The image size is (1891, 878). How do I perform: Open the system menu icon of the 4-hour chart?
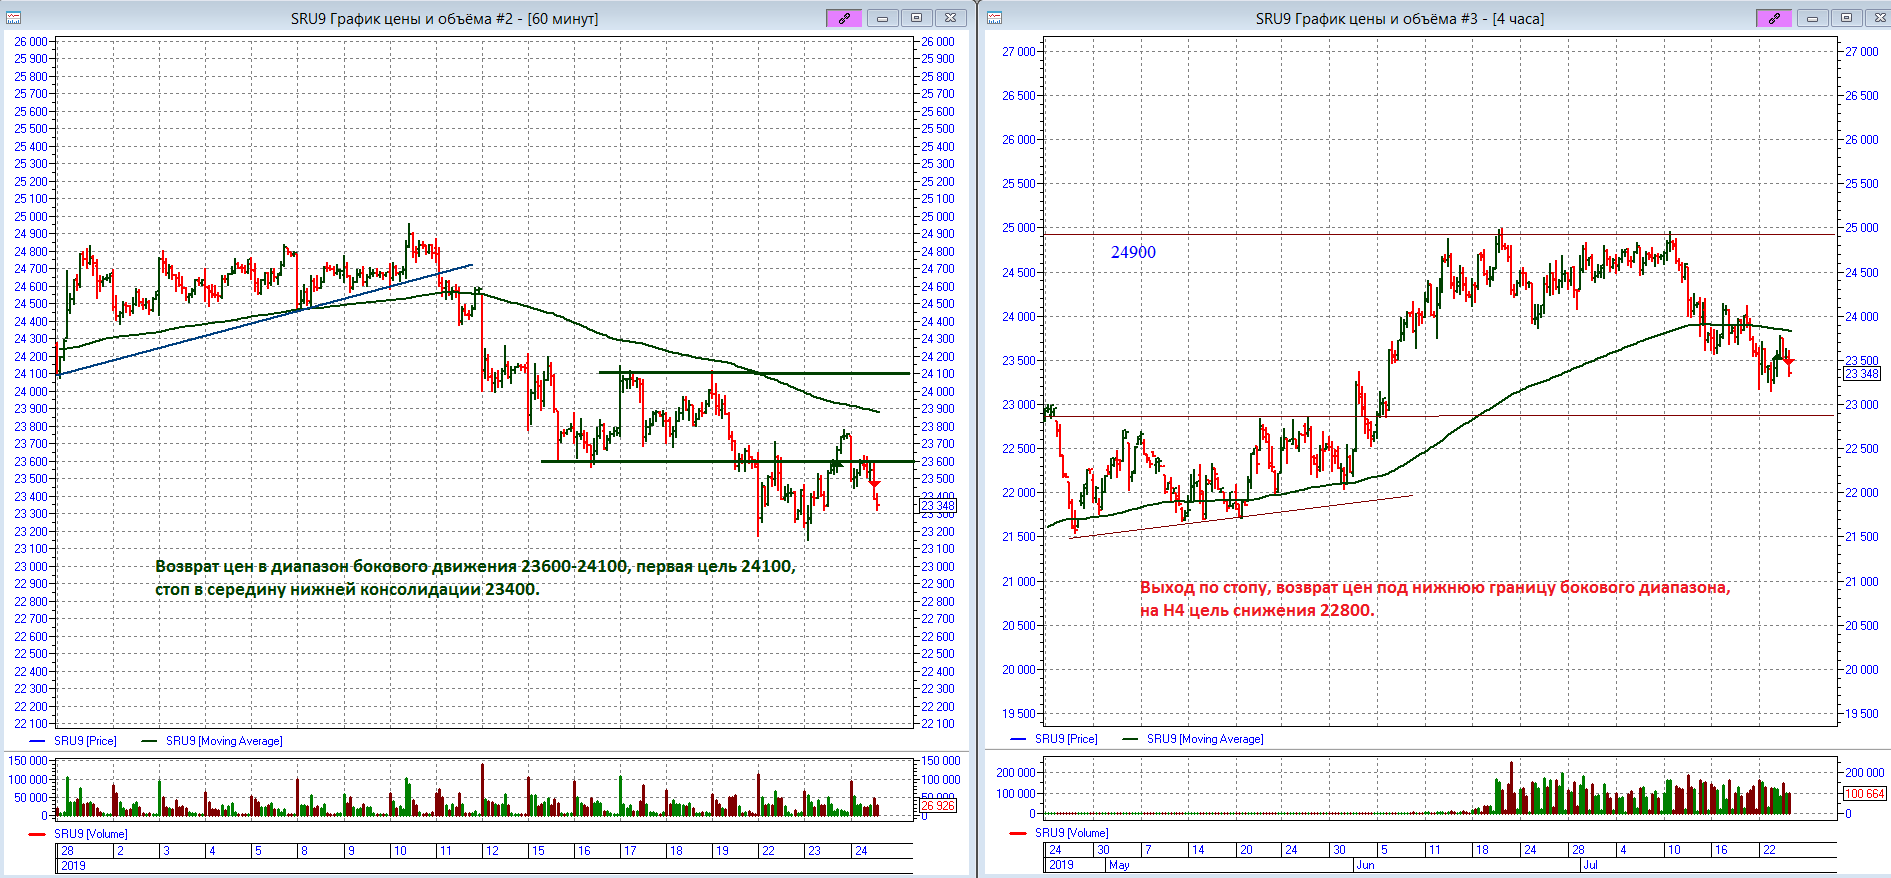(x=994, y=18)
